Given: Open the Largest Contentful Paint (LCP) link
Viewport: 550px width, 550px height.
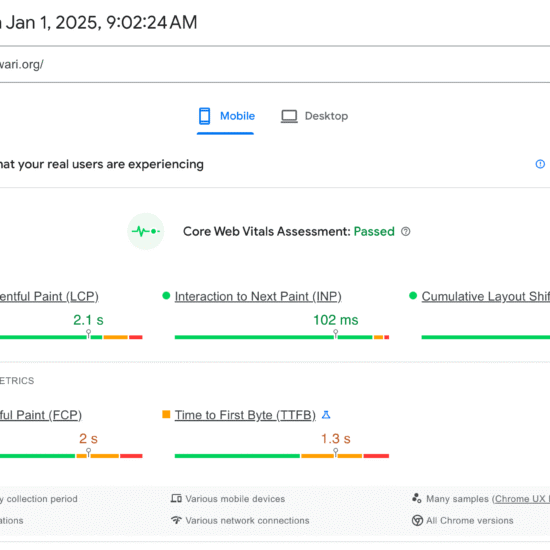Looking at the screenshot, I should click(x=49, y=297).
